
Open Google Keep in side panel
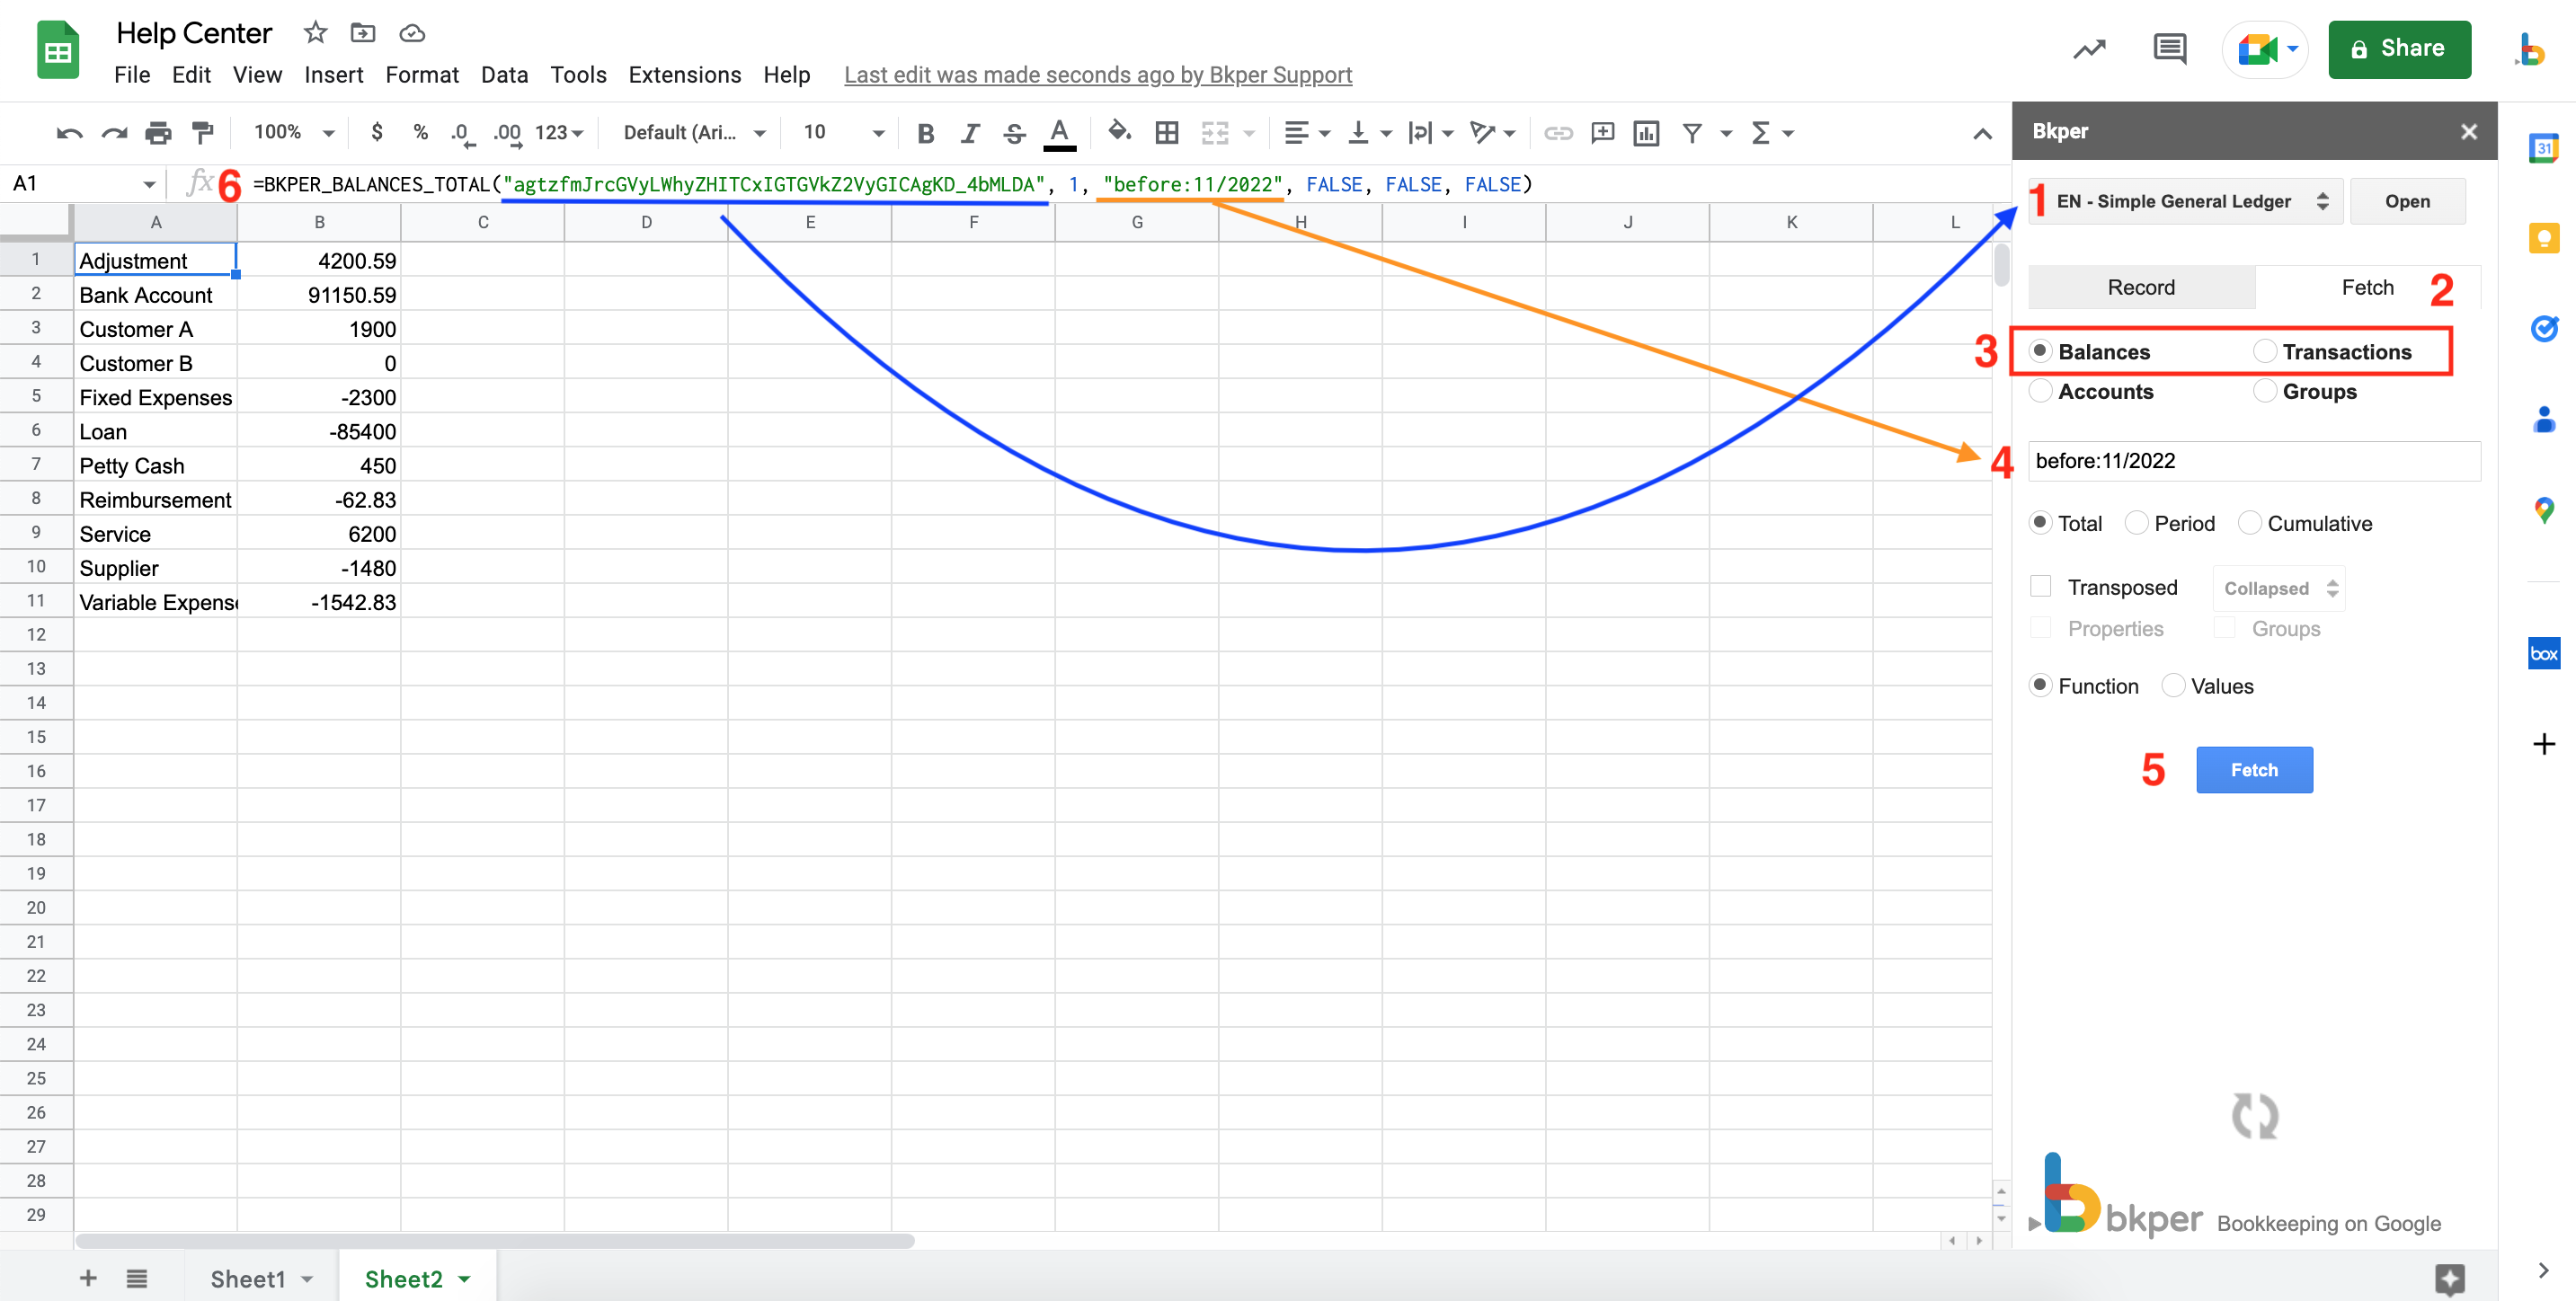[x=2543, y=238]
